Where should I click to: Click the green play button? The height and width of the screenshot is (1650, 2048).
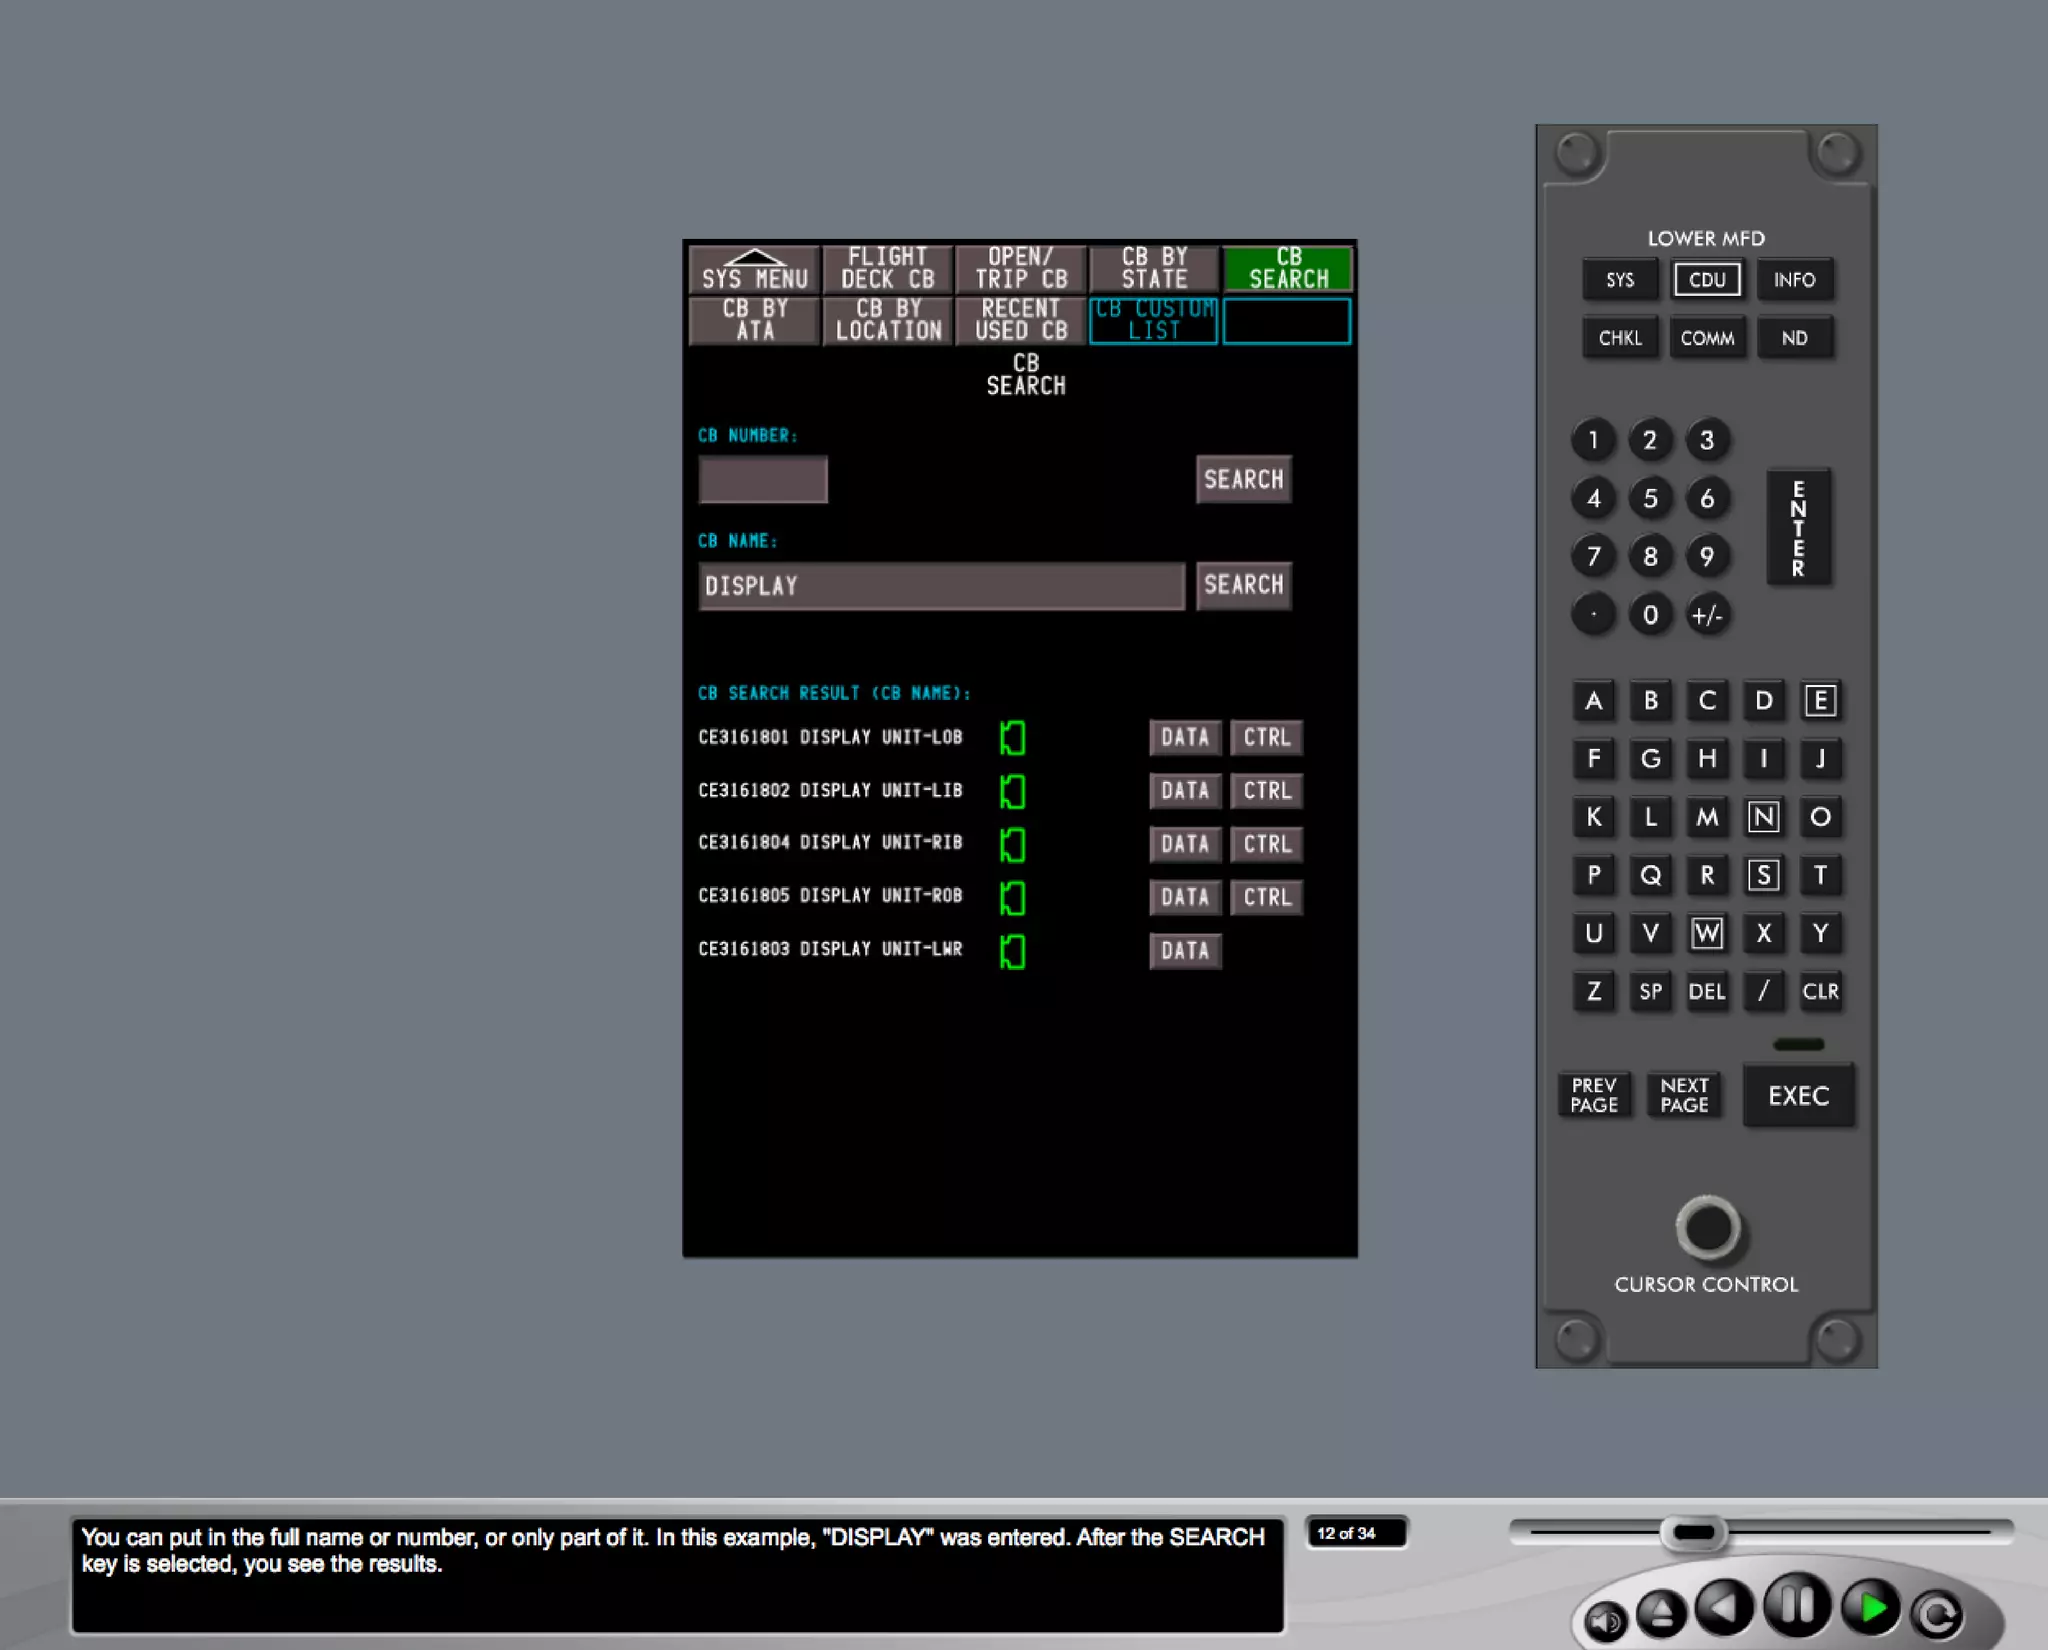pyautogui.click(x=1871, y=1607)
